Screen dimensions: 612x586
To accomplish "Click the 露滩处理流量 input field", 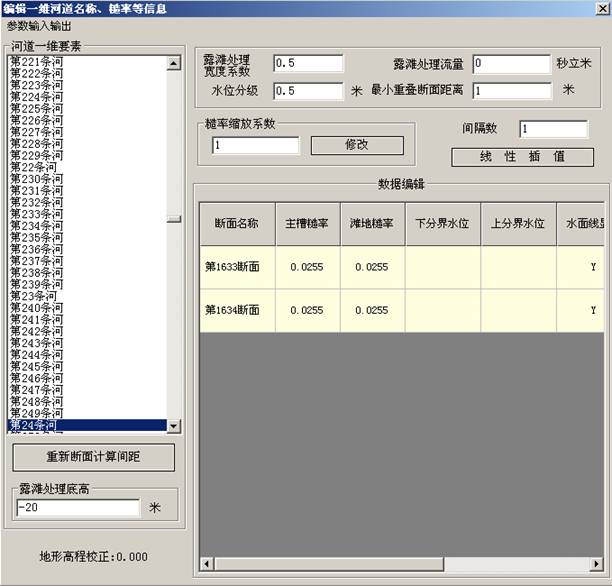I will click(x=511, y=64).
